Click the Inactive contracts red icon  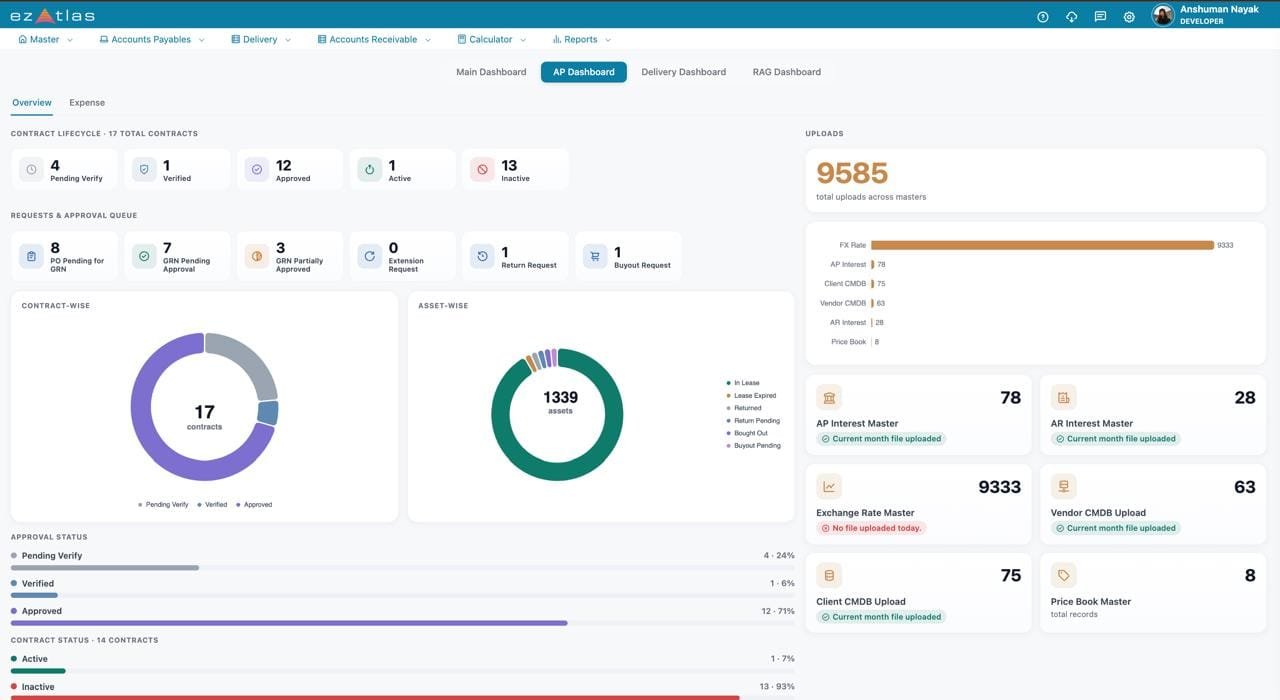(x=482, y=170)
